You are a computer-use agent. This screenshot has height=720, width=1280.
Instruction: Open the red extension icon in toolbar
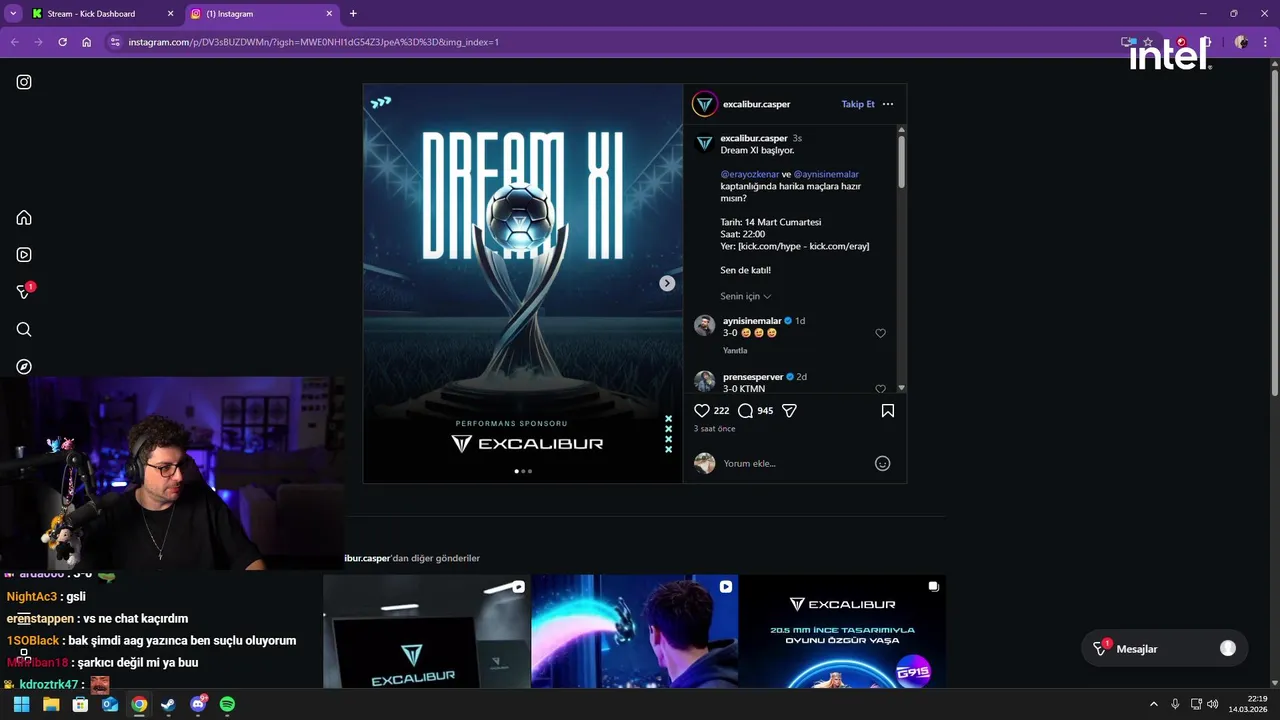[1181, 42]
